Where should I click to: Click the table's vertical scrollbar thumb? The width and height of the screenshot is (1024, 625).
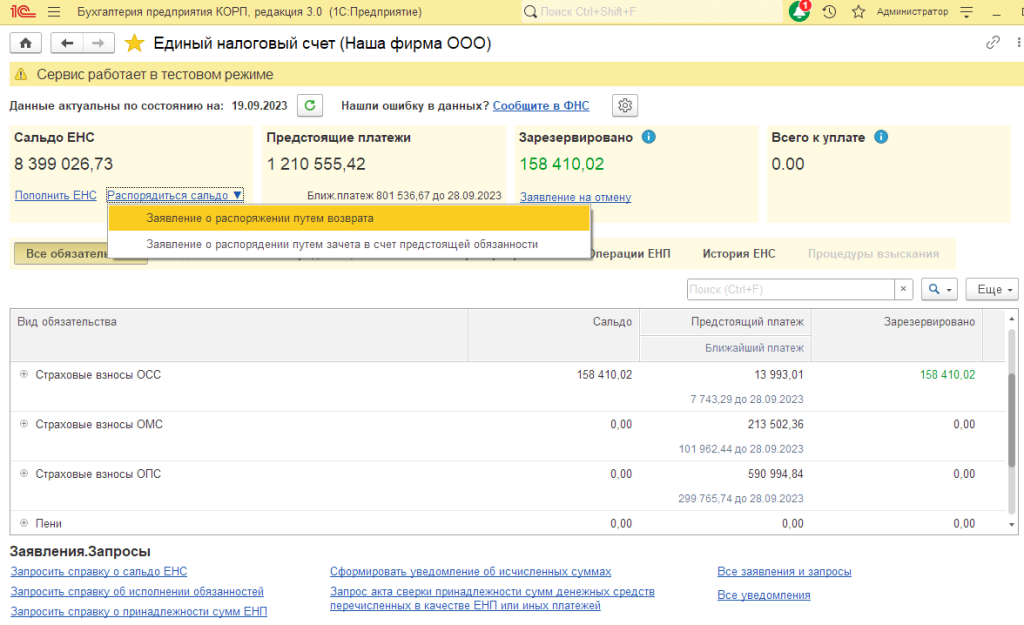[x=1012, y=419]
